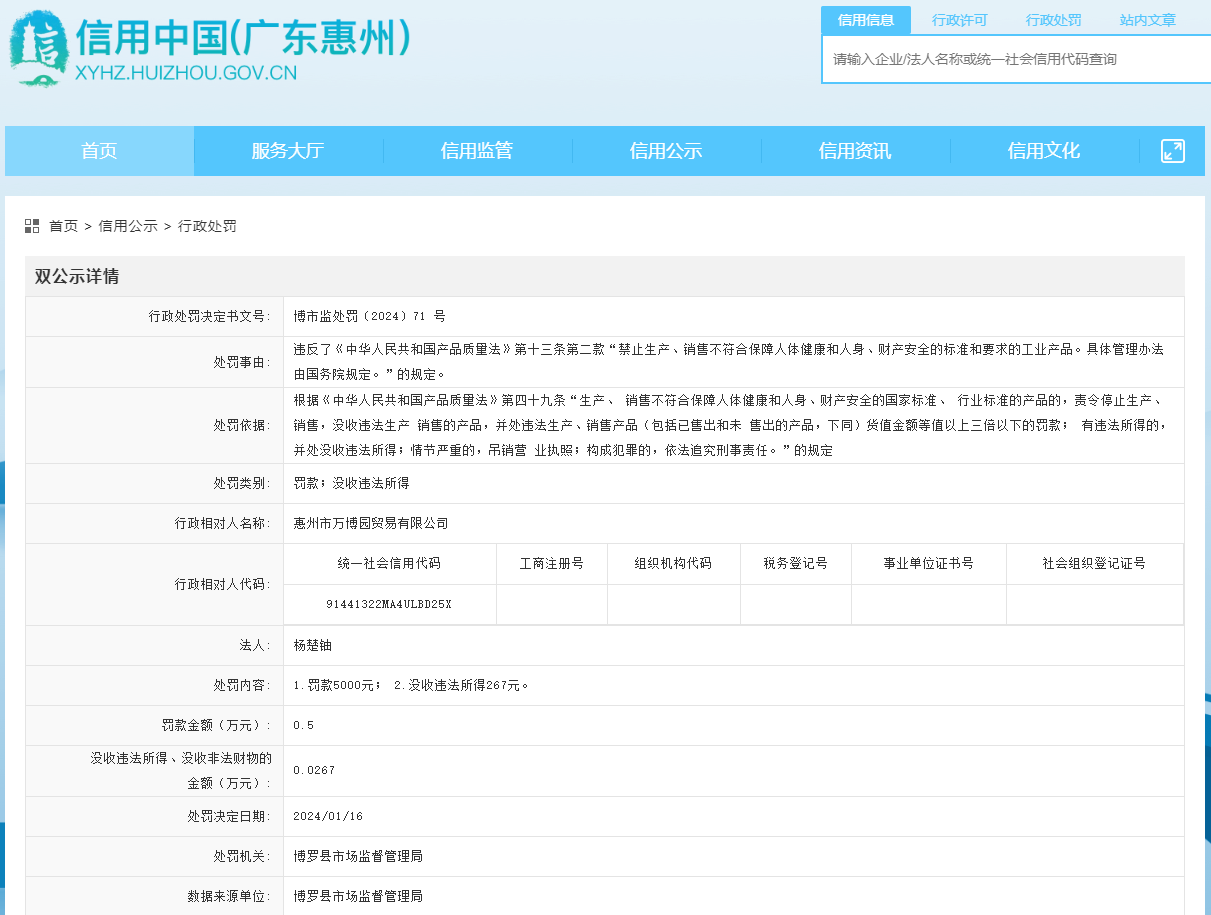
Task: Click the 处罚依据 row label
Action: (242, 425)
